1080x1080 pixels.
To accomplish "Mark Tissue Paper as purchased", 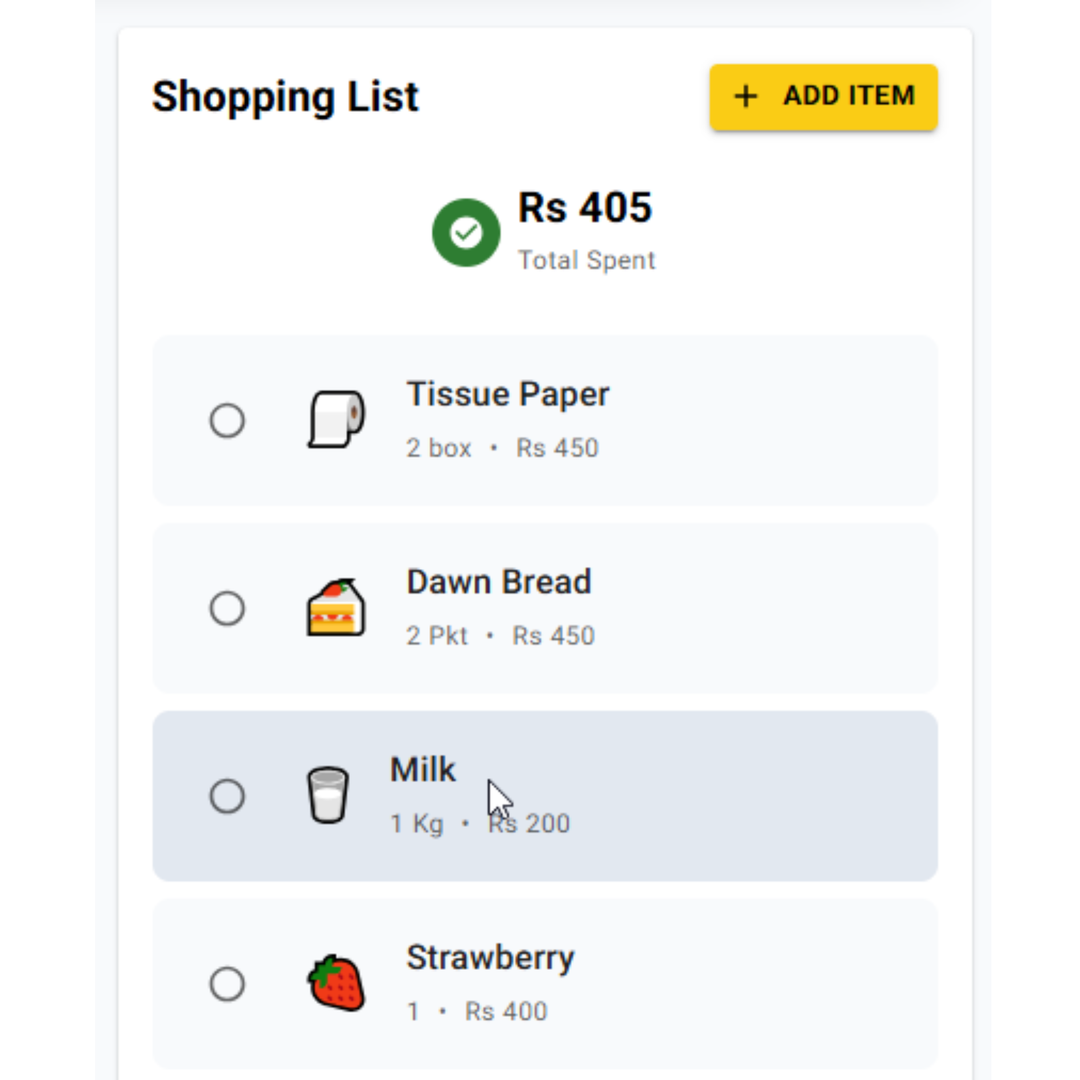I will pos(227,420).
